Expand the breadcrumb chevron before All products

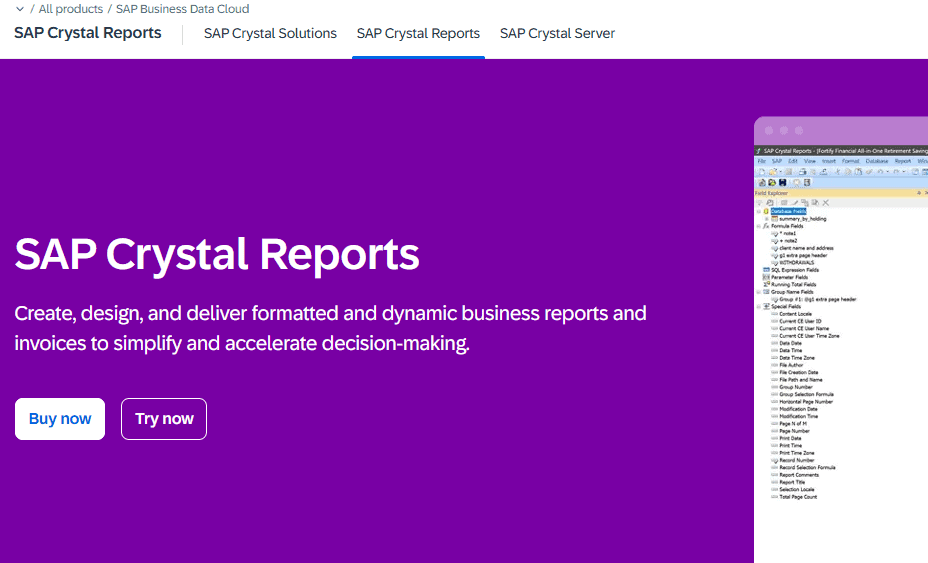(x=19, y=9)
